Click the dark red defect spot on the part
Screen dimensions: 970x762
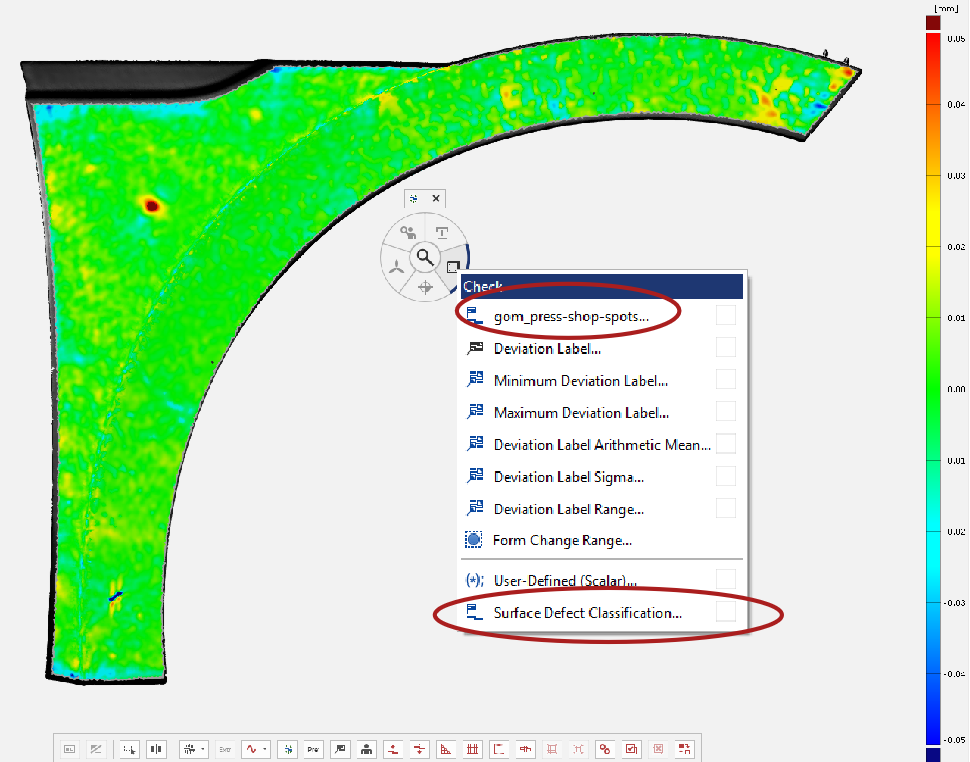coord(151,205)
